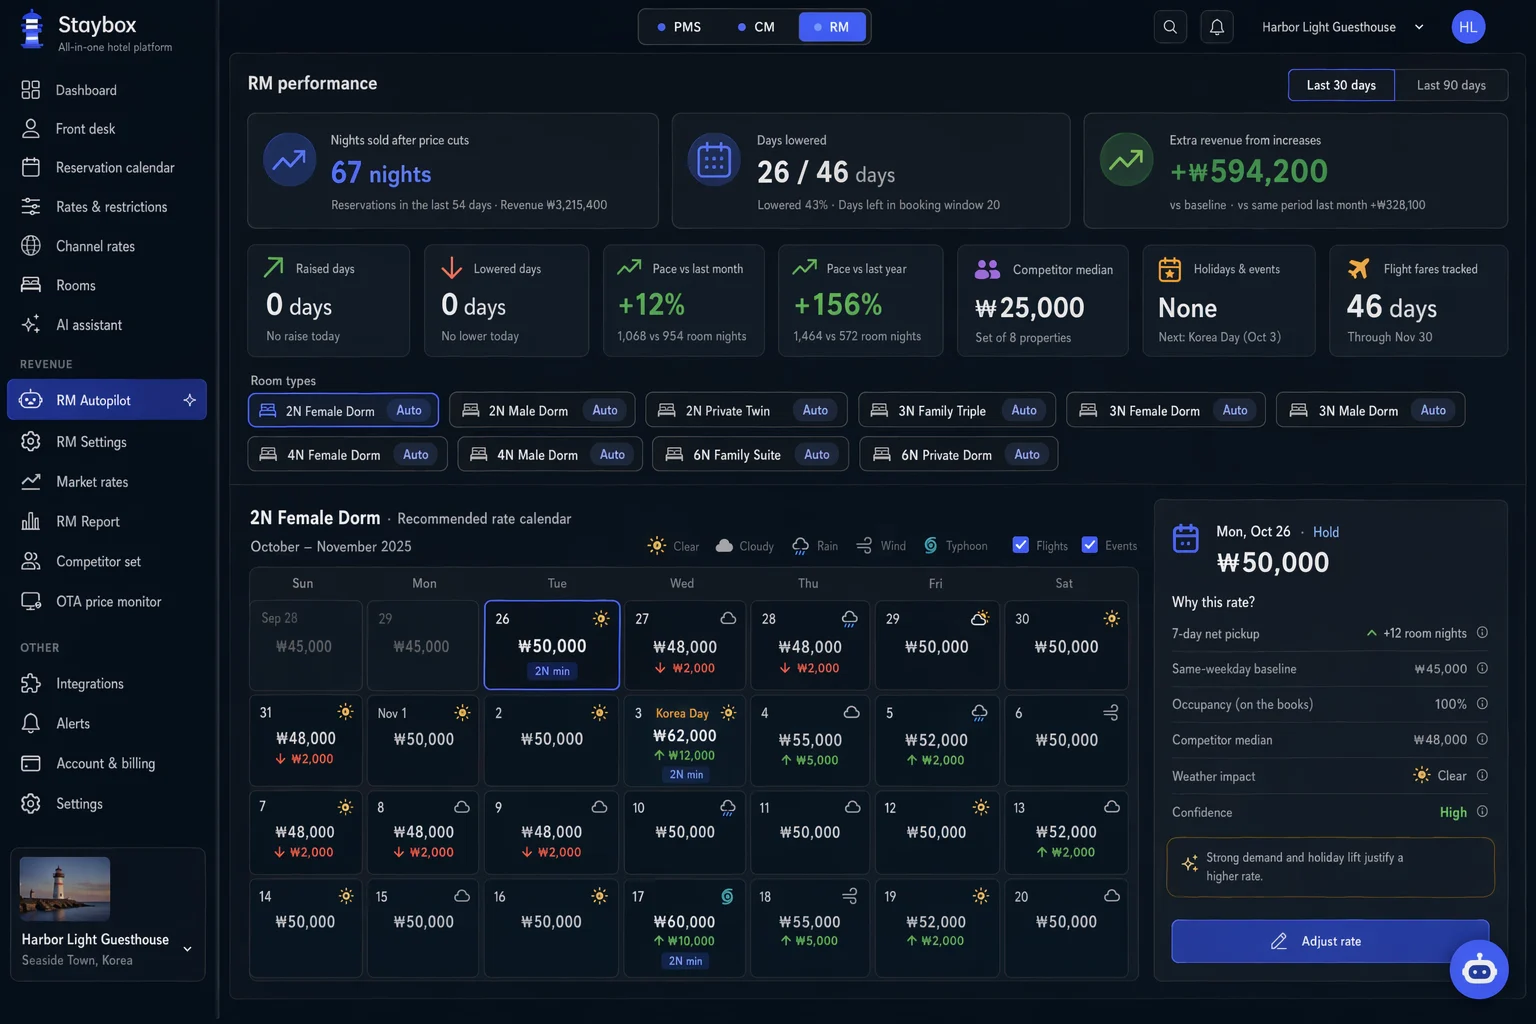Select the Last 30 days range
Viewport: 1536px width, 1024px height.
tap(1341, 85)
